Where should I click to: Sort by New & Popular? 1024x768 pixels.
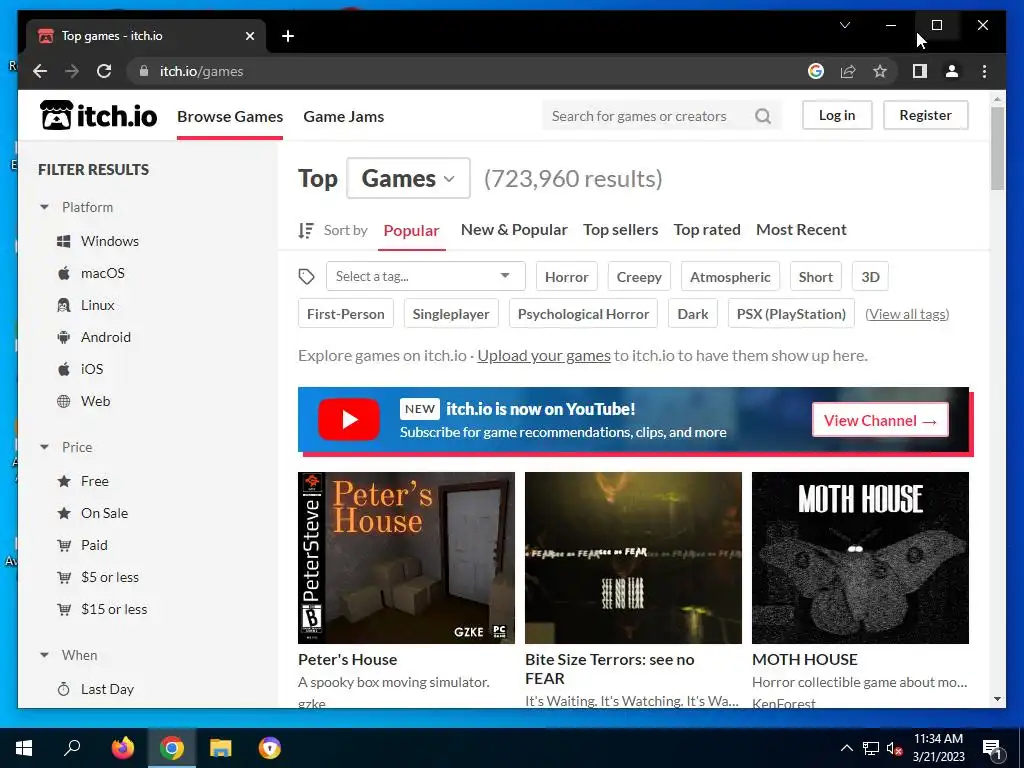pyautogui.click(x=514, y=230)
